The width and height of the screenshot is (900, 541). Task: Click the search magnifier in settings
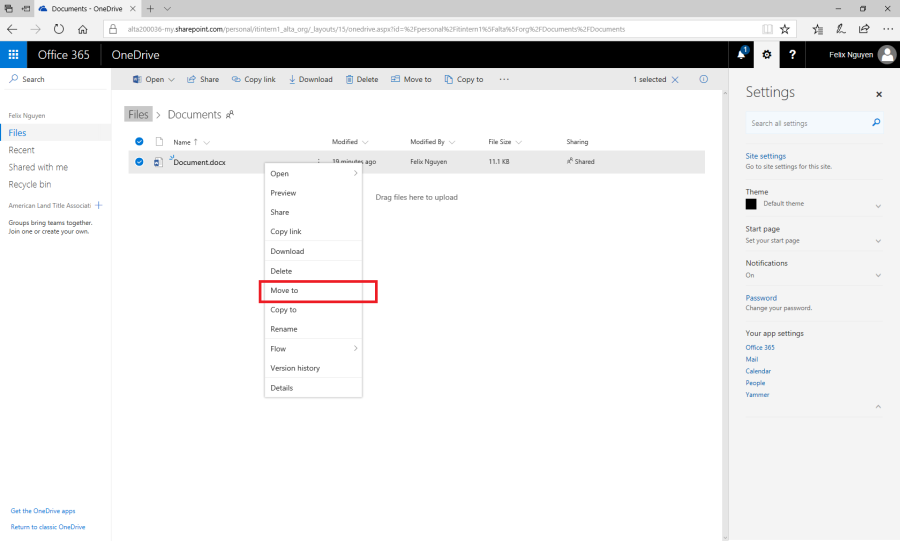(876, 122)
